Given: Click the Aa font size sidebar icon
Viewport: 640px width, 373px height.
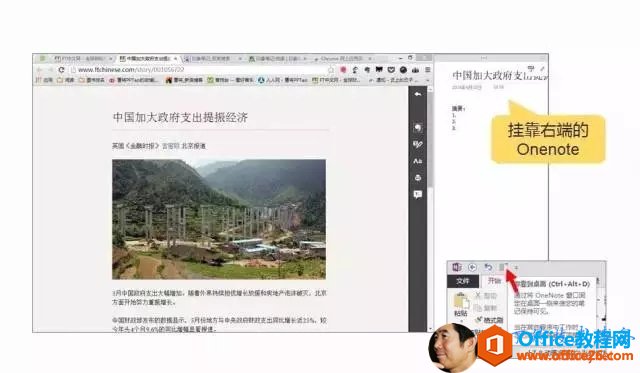Looking at the screenshot, I should coord(418,161).
